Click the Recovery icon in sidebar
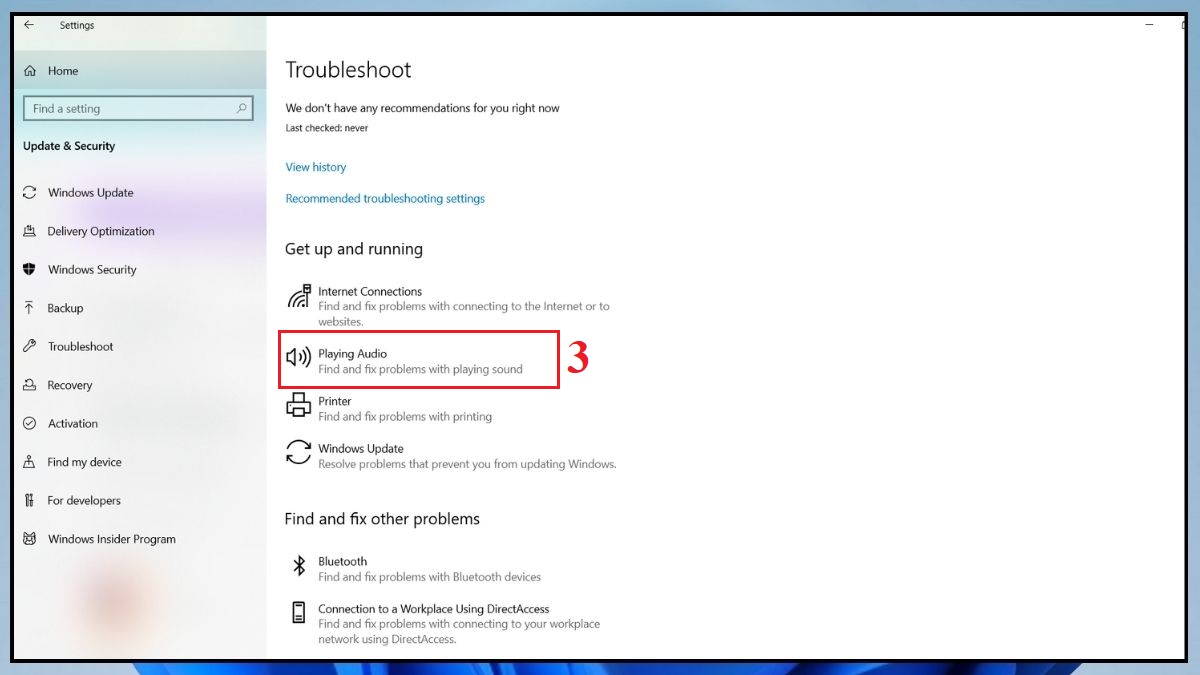Screen dimensions: 1200x675 (30, 385)
